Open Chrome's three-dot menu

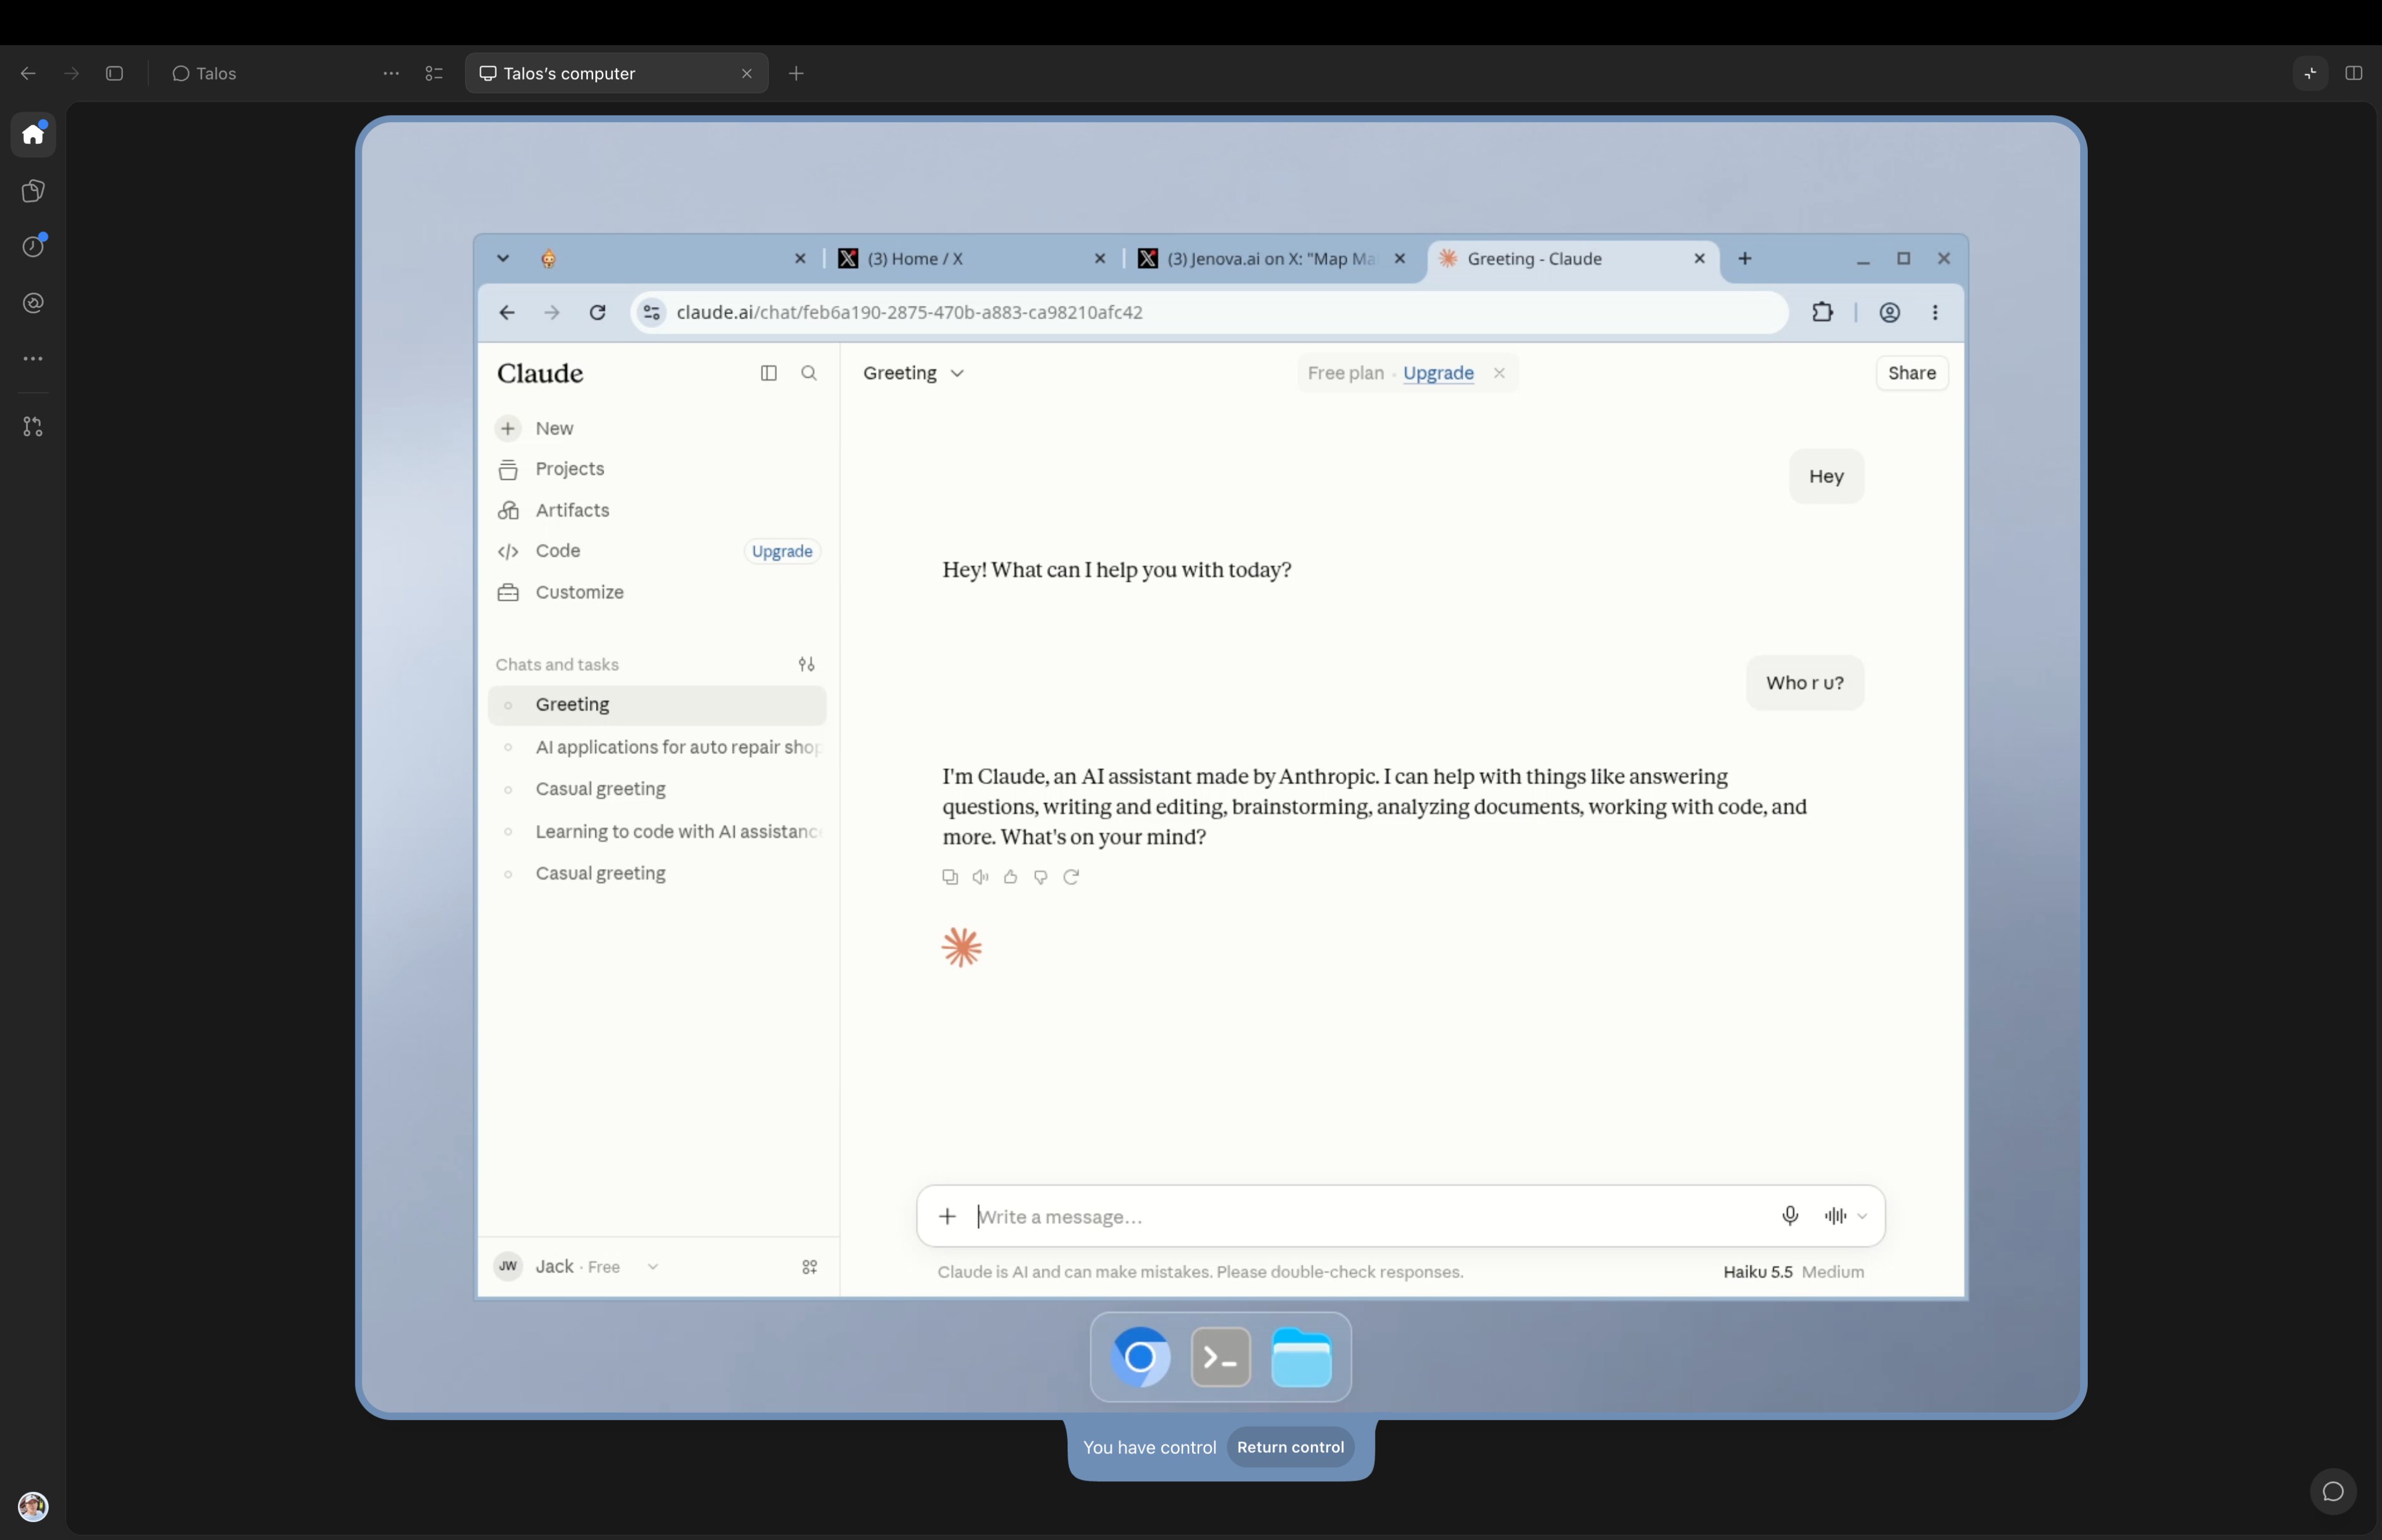click(1935, 312)
